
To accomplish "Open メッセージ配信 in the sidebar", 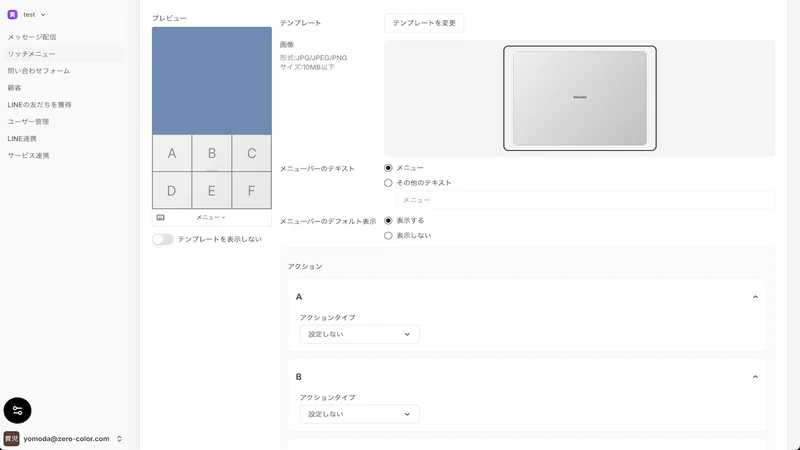I will (x=32, y=37).
